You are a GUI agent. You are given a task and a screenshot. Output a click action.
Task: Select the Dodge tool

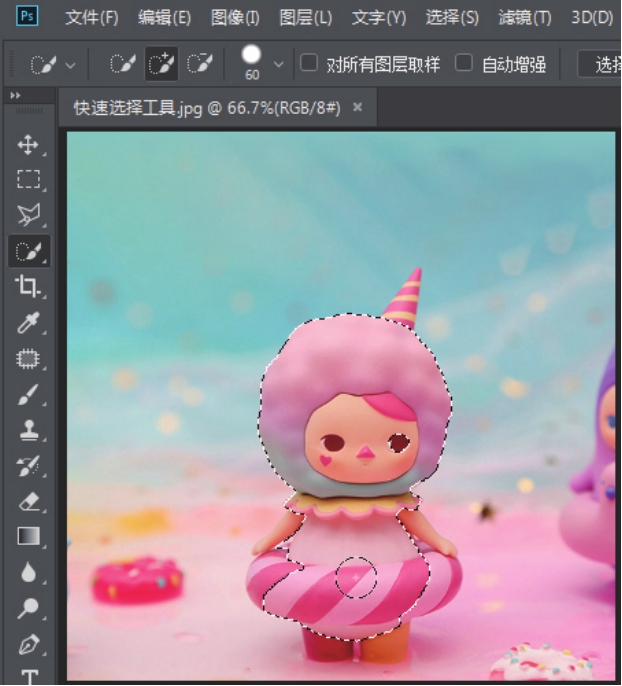(x=28, y=608)
